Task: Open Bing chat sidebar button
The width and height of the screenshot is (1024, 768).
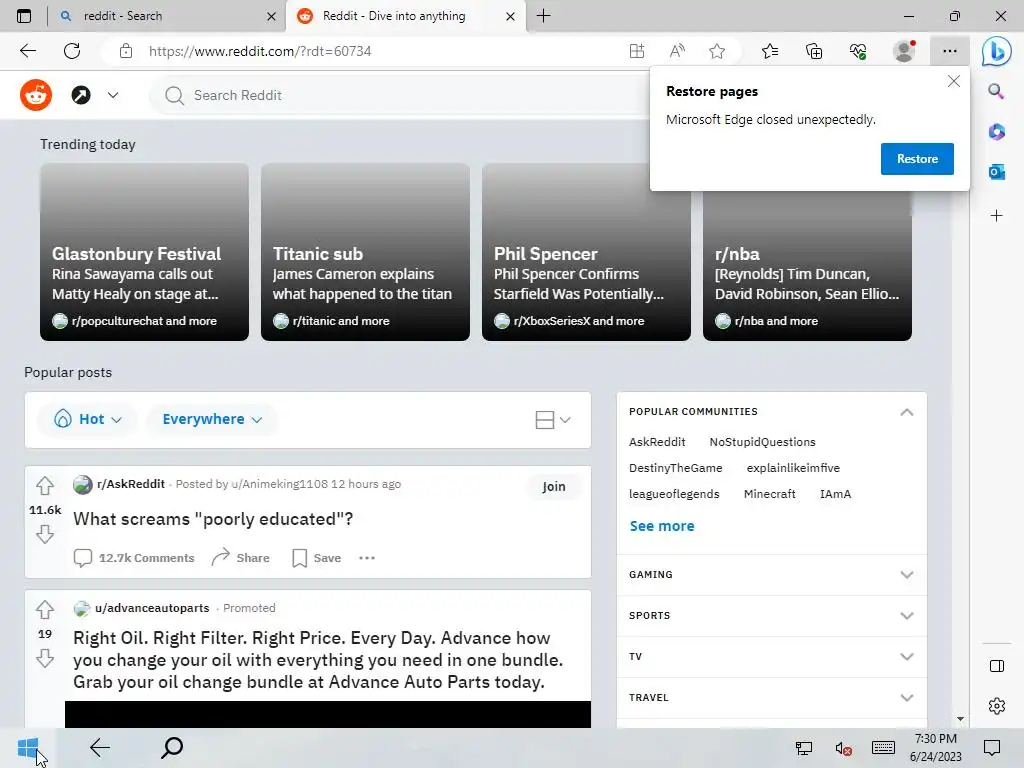Action: coord(997,51)
